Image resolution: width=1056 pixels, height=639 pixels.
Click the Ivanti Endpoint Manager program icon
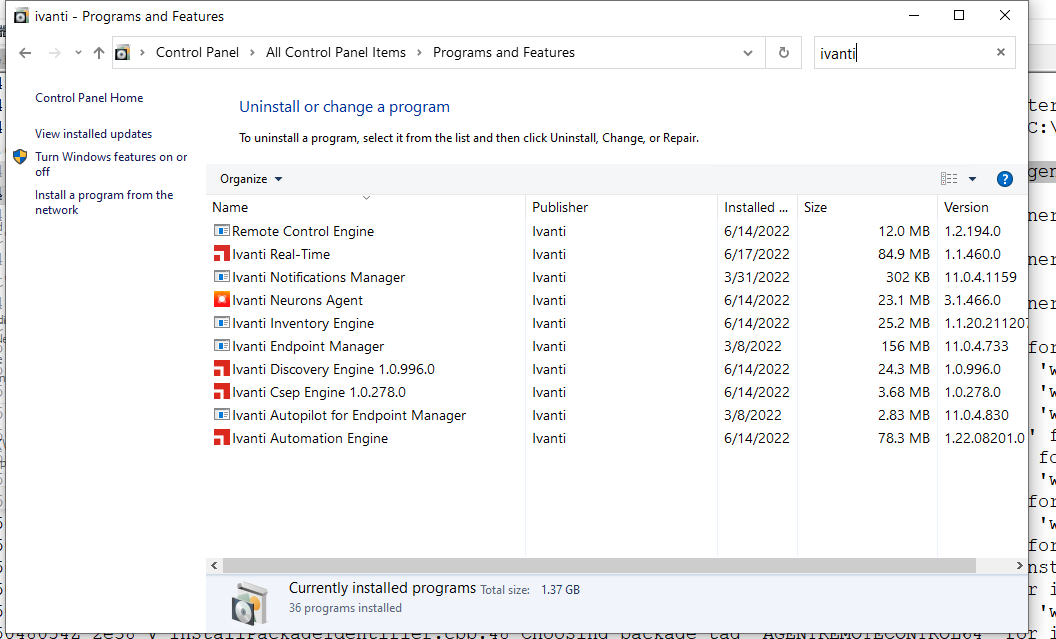222,346
